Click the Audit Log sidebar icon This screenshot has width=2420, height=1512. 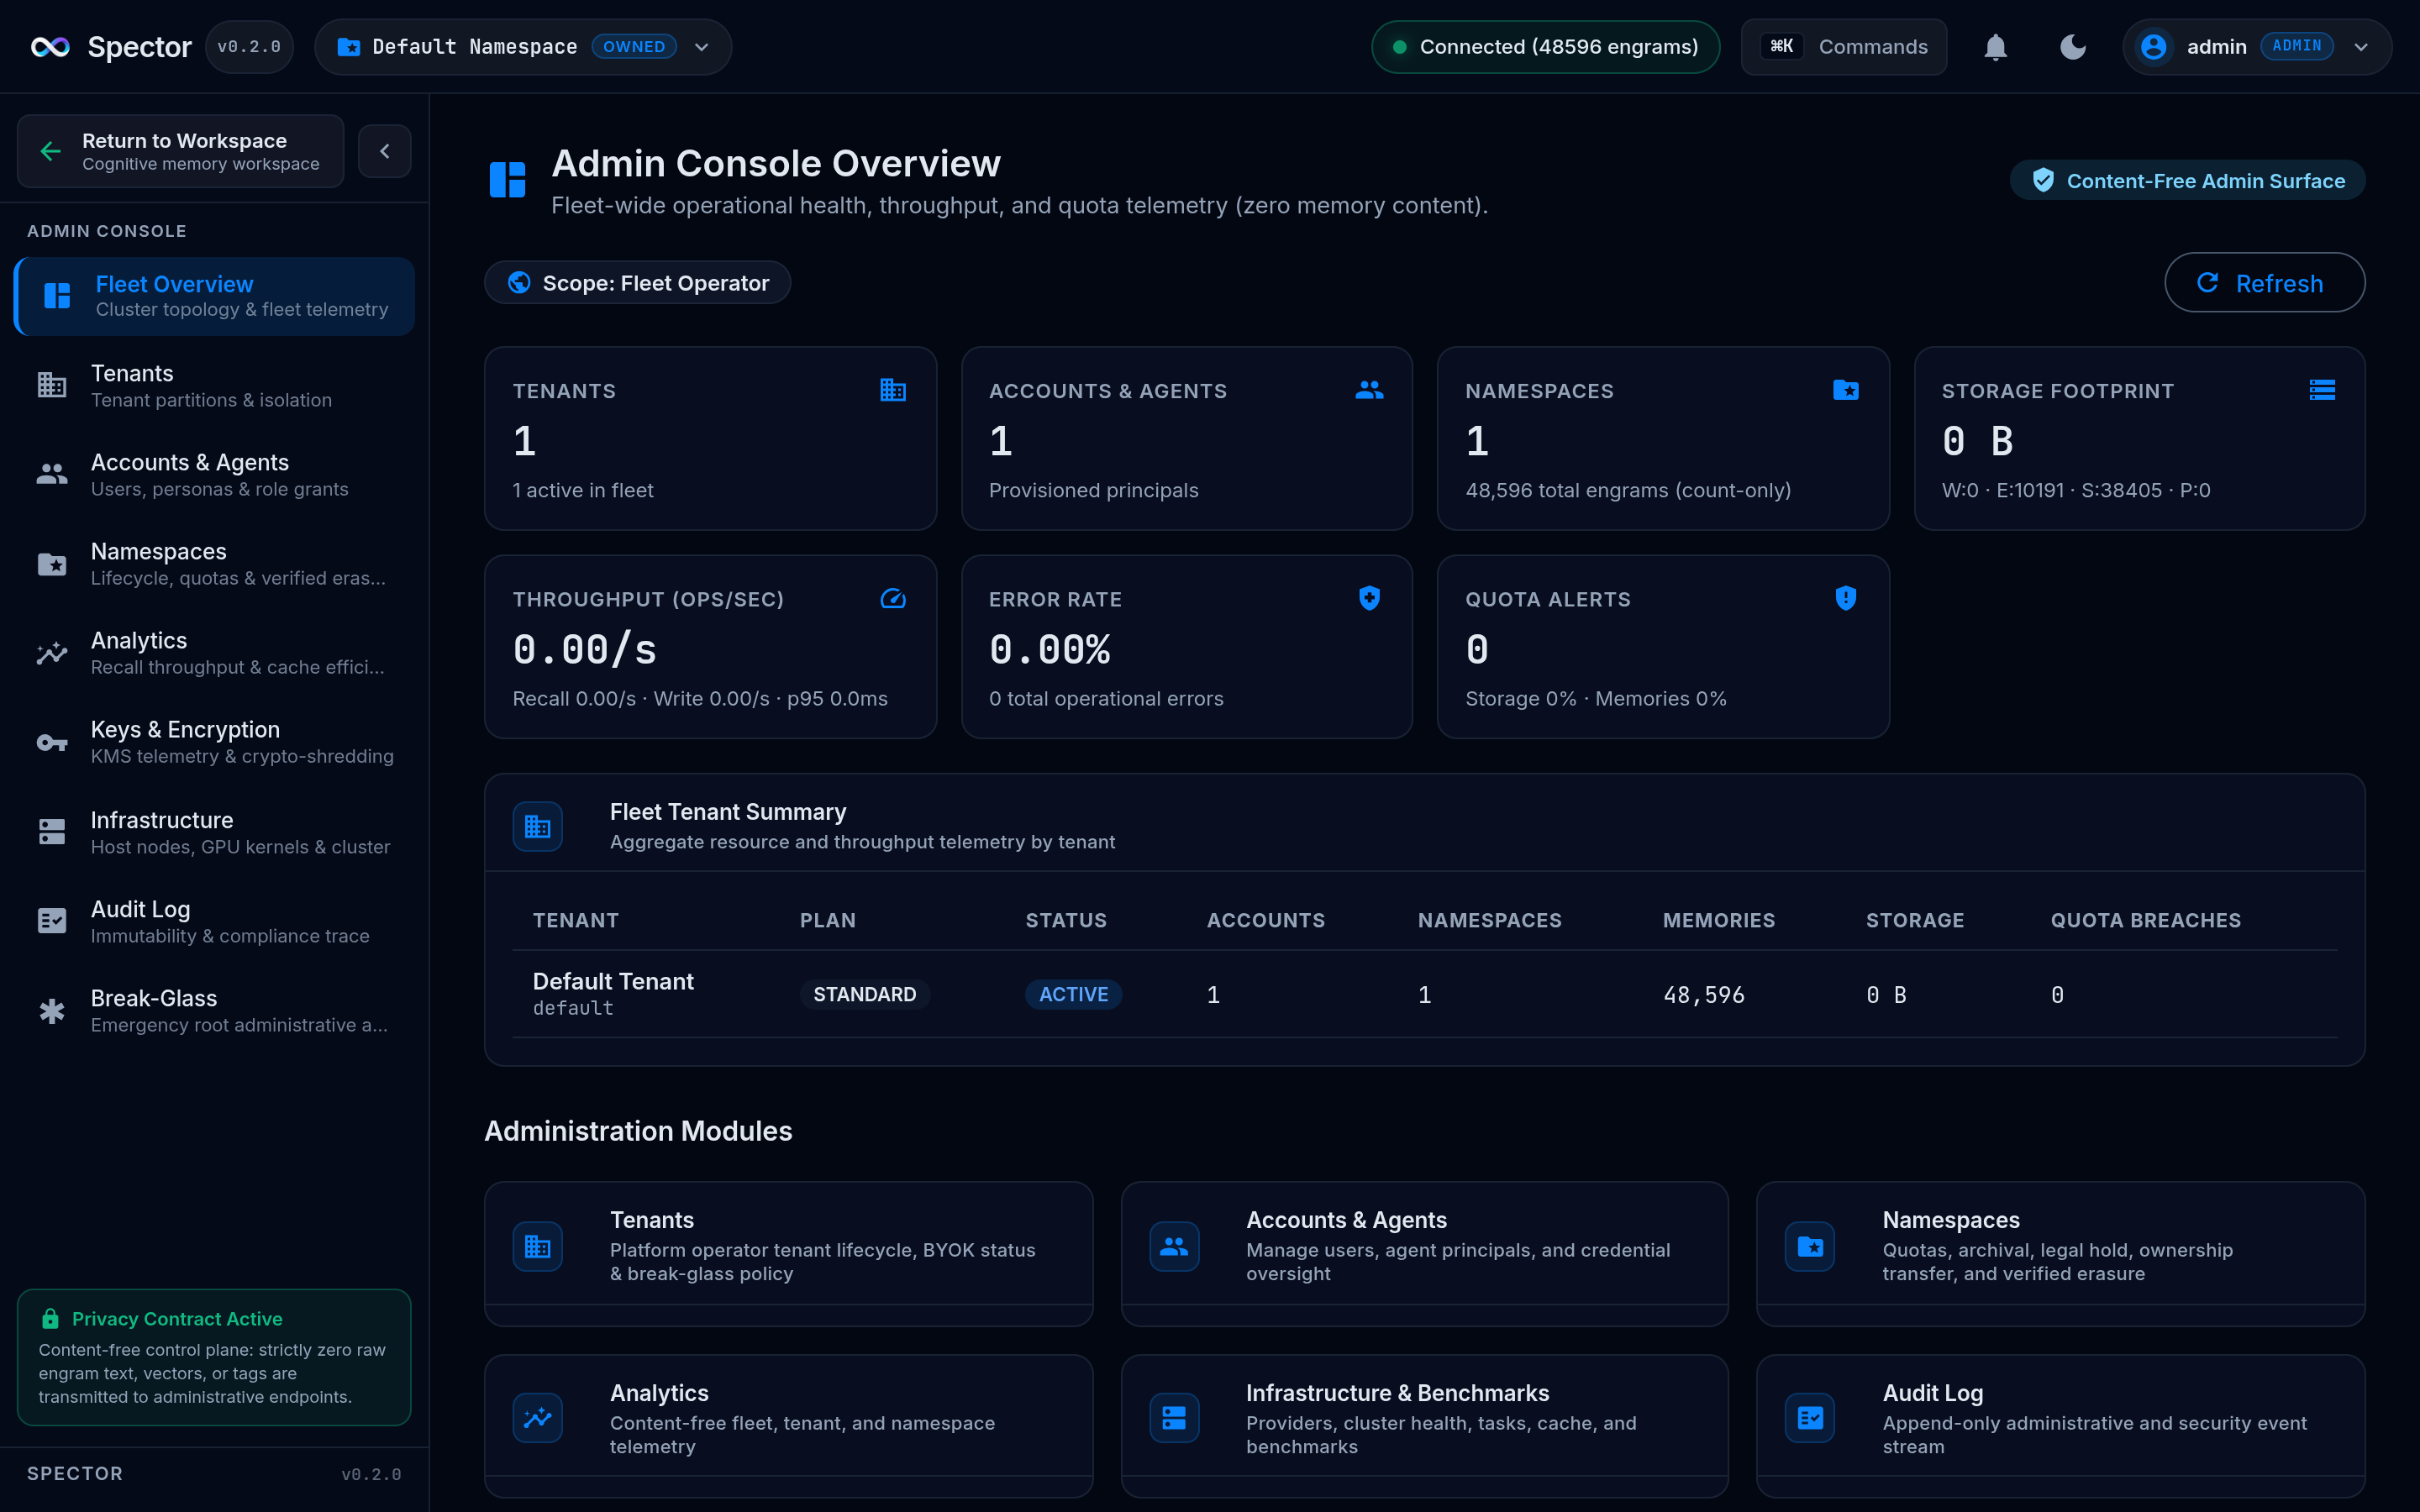(52, 921)
